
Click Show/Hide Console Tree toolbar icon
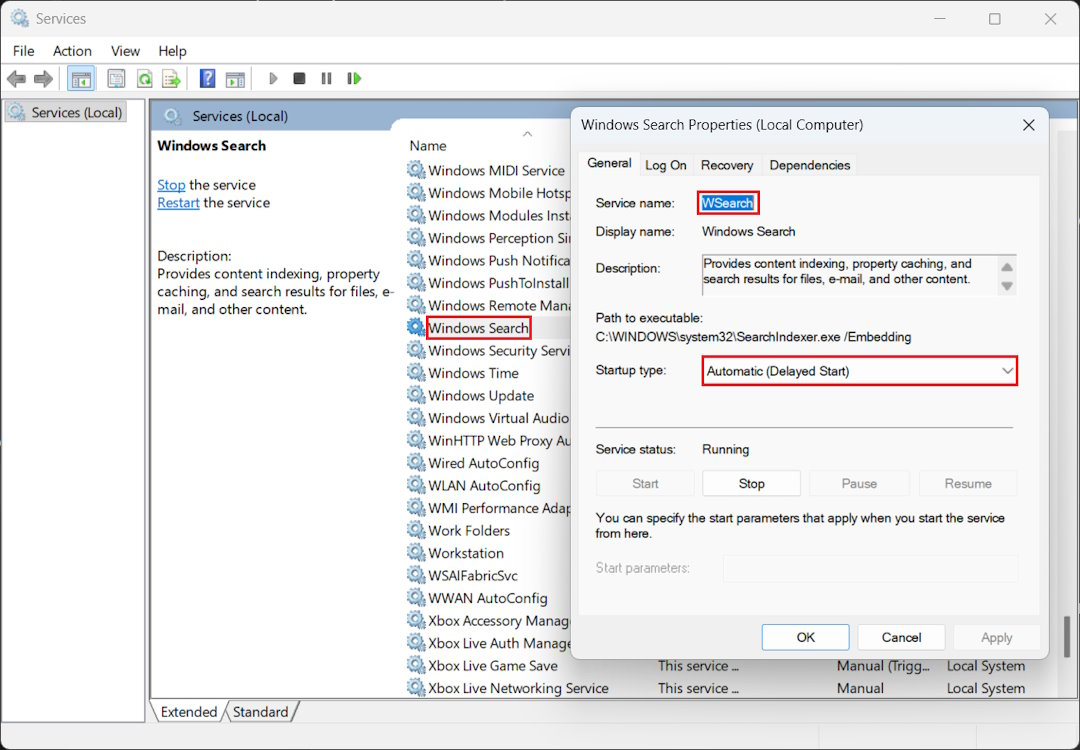coord(81,79)
